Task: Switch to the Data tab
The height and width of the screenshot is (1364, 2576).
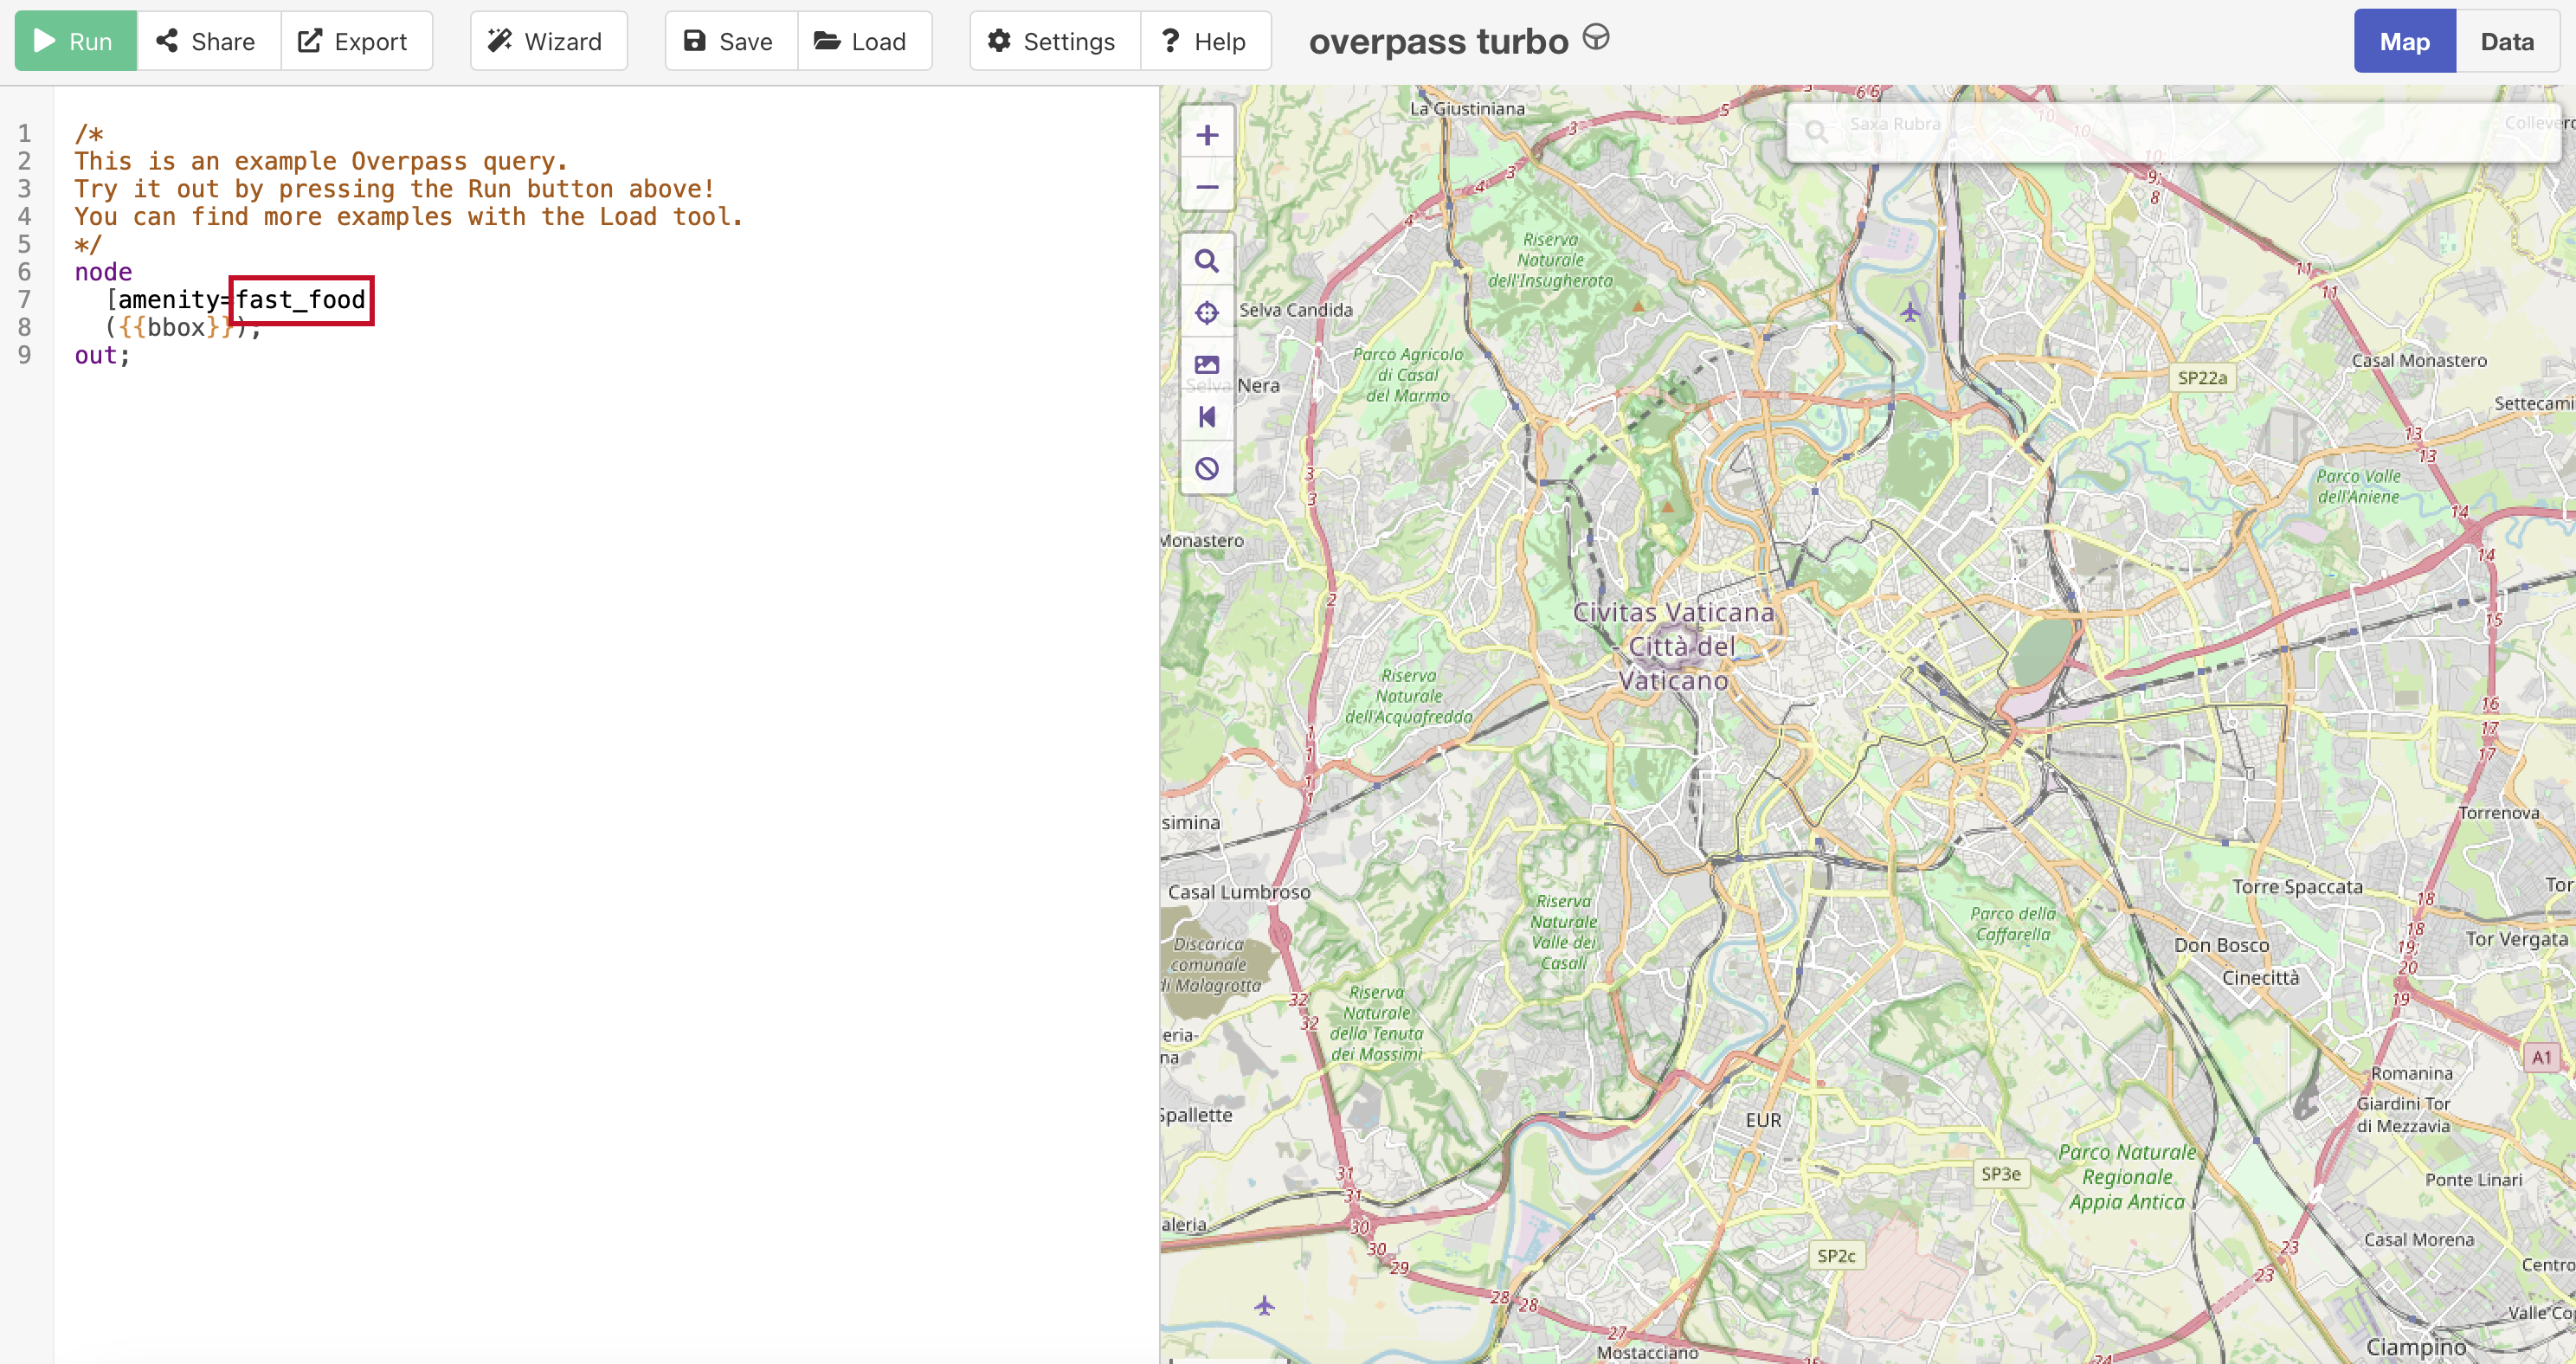Action: click(2506, 41)
